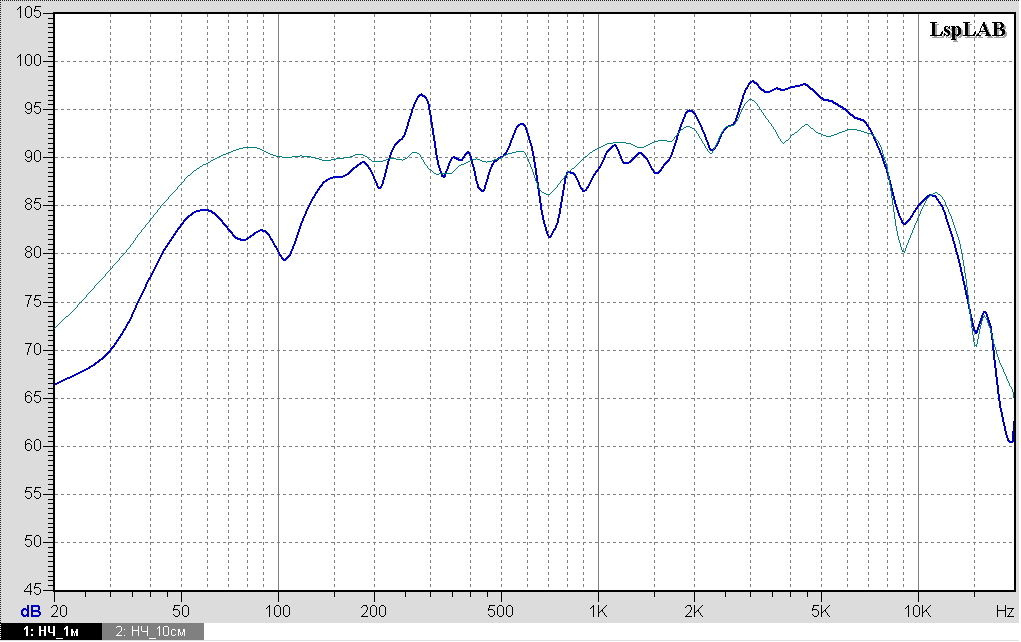Viewport: 1021px width, 642px height.
Task: Click the 75 label on the dB axis
Action: pos(33,302)
